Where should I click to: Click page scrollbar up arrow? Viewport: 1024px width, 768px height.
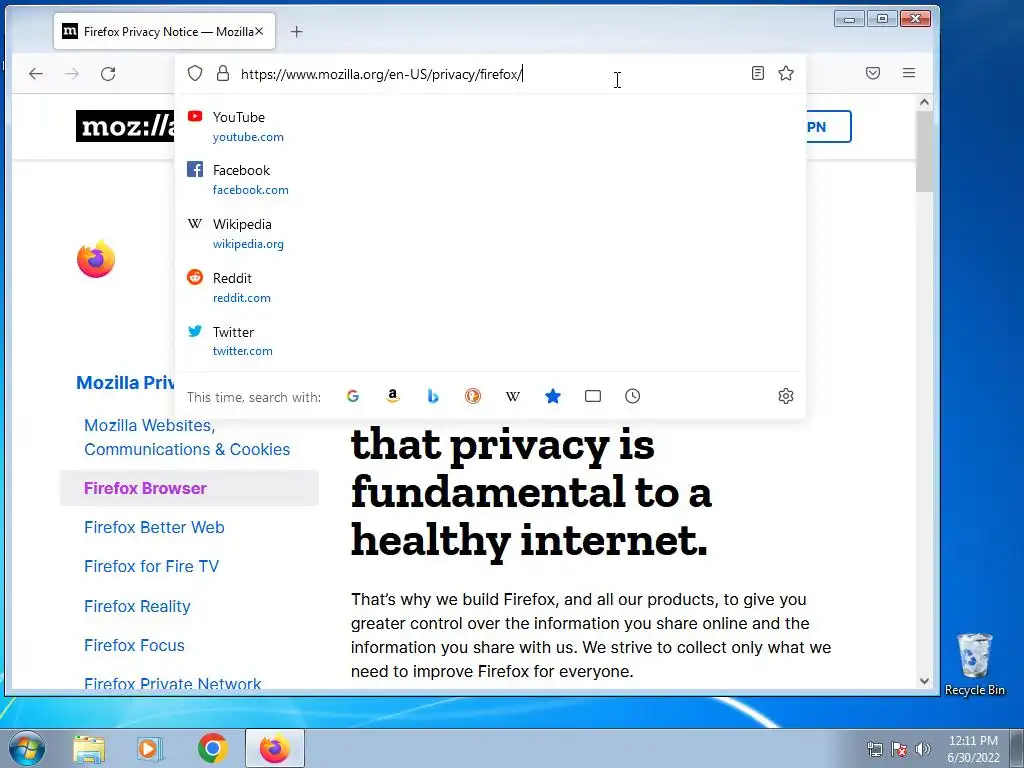click(924, 102)
